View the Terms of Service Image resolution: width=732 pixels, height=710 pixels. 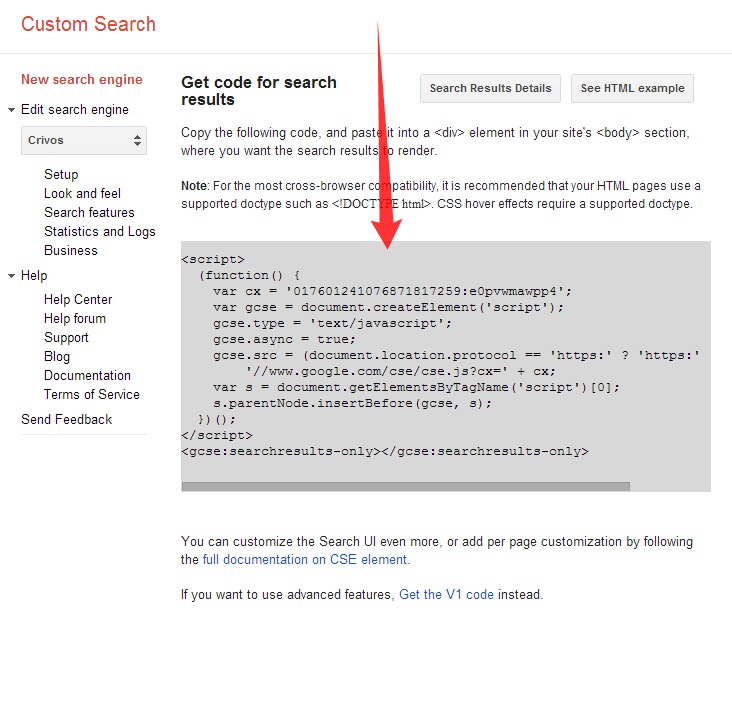[92, 394]
